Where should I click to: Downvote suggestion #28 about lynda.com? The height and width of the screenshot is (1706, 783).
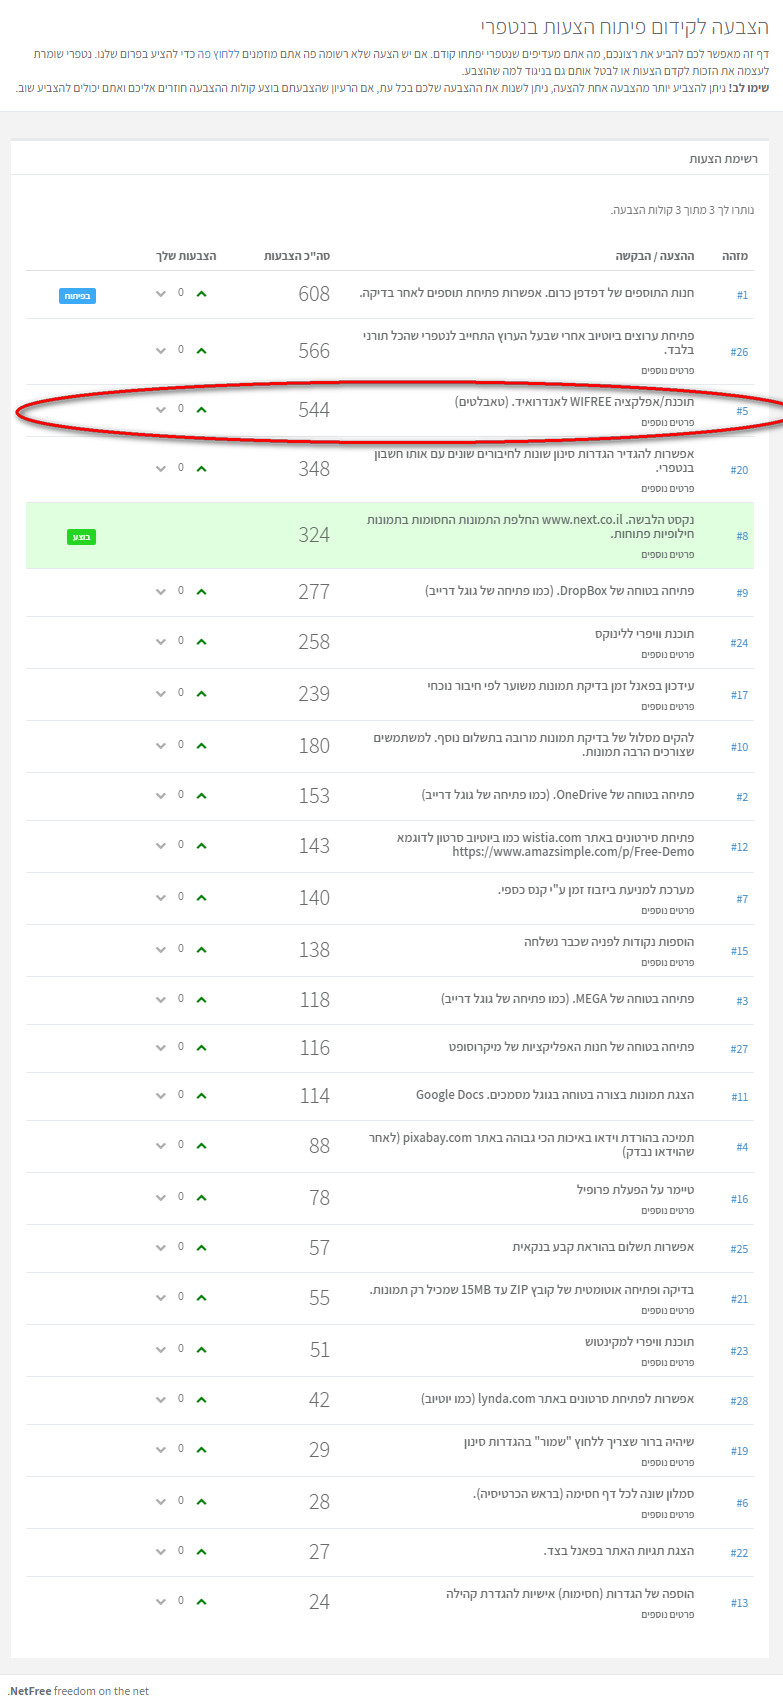click(160, 1400)
